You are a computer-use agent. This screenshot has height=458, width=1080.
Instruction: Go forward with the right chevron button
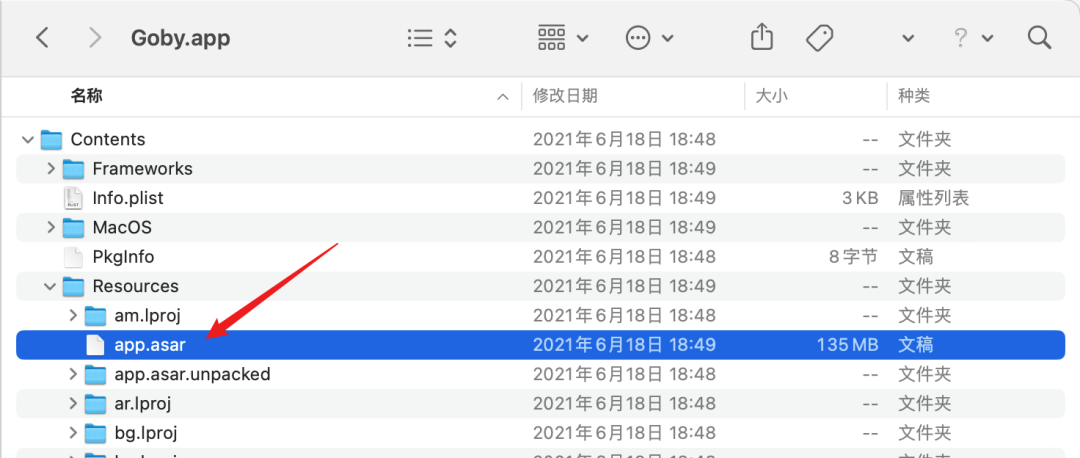(94, 37)
